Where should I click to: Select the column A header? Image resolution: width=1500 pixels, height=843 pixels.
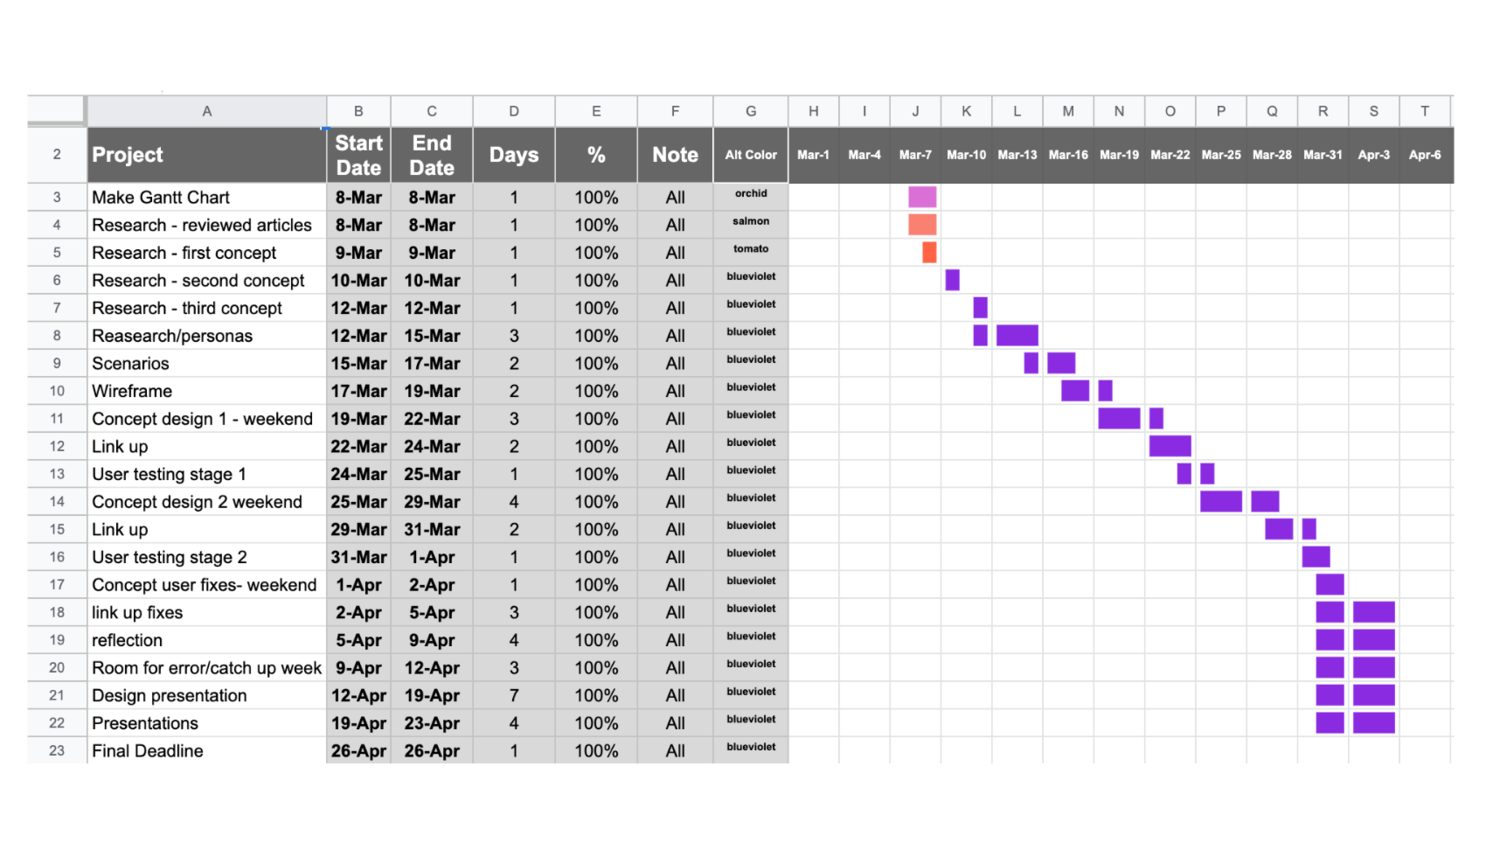tap(207, 111)
